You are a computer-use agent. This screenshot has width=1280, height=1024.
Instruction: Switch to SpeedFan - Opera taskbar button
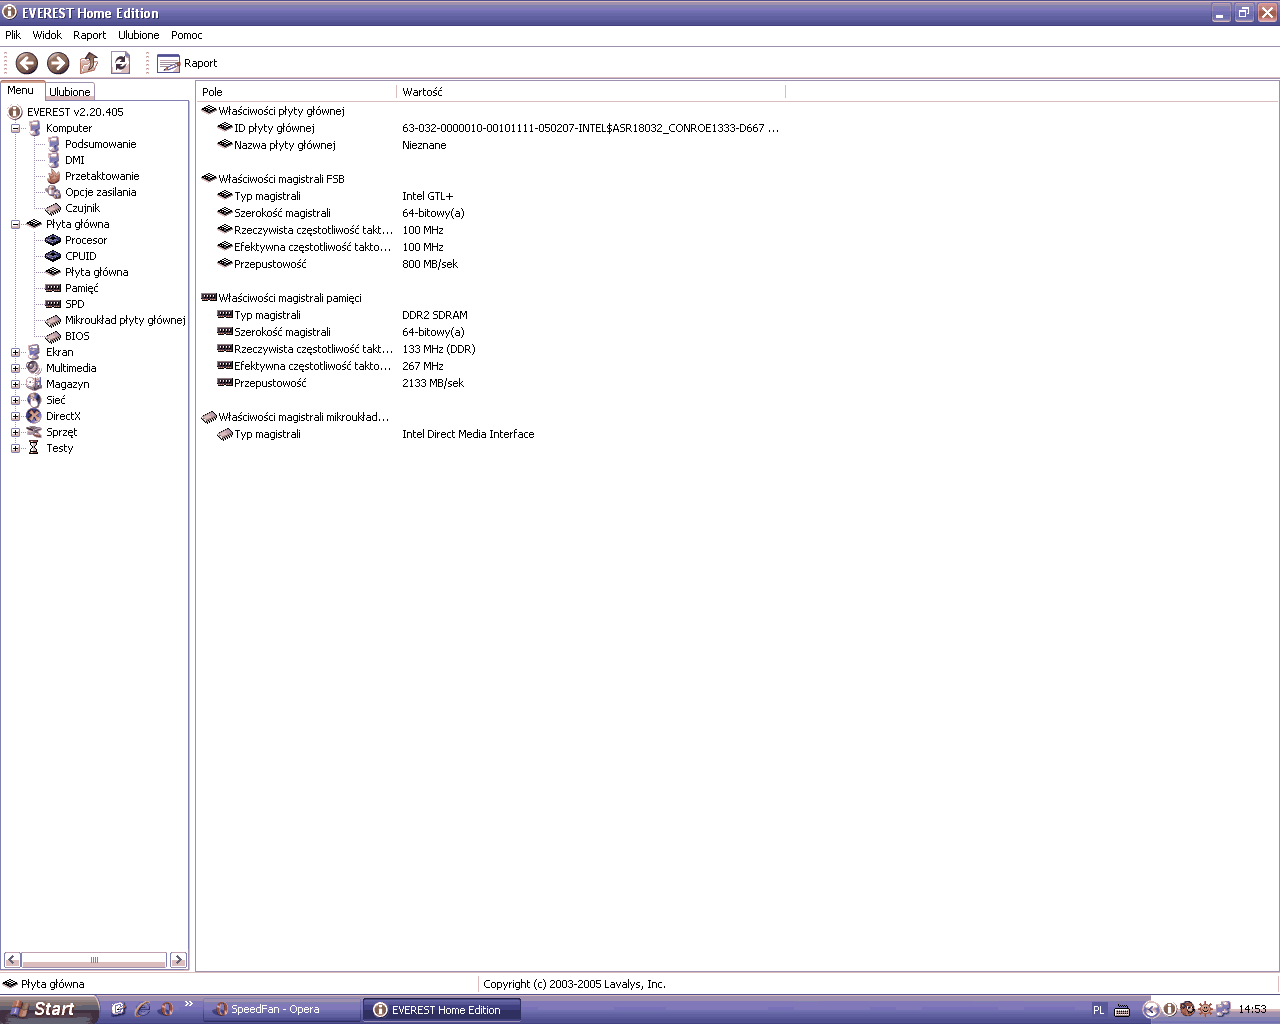click(280, 1010)
